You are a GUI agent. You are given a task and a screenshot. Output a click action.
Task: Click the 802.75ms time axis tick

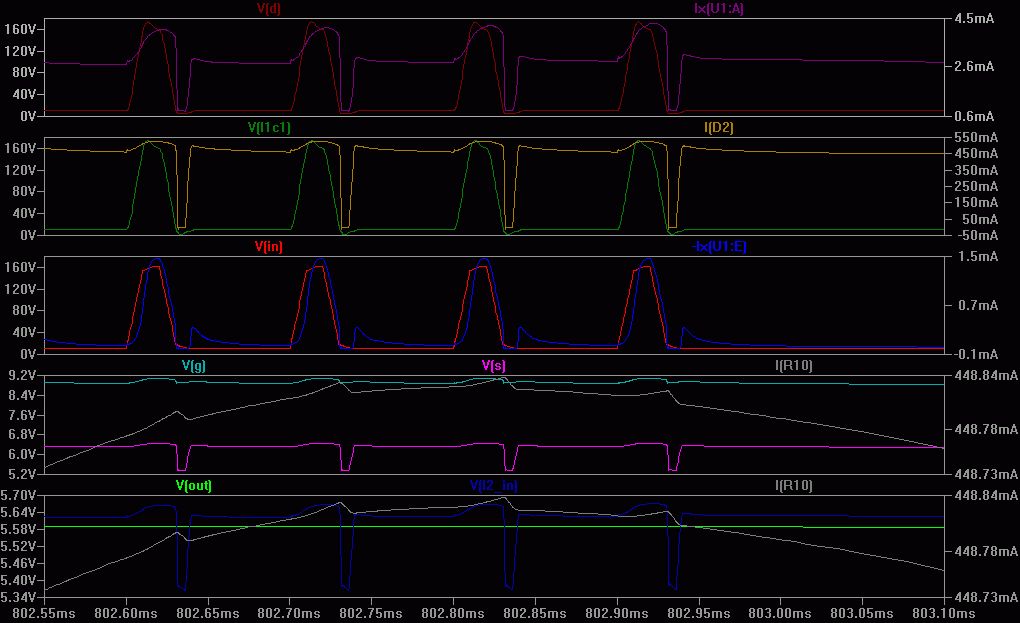coord(371,613)
